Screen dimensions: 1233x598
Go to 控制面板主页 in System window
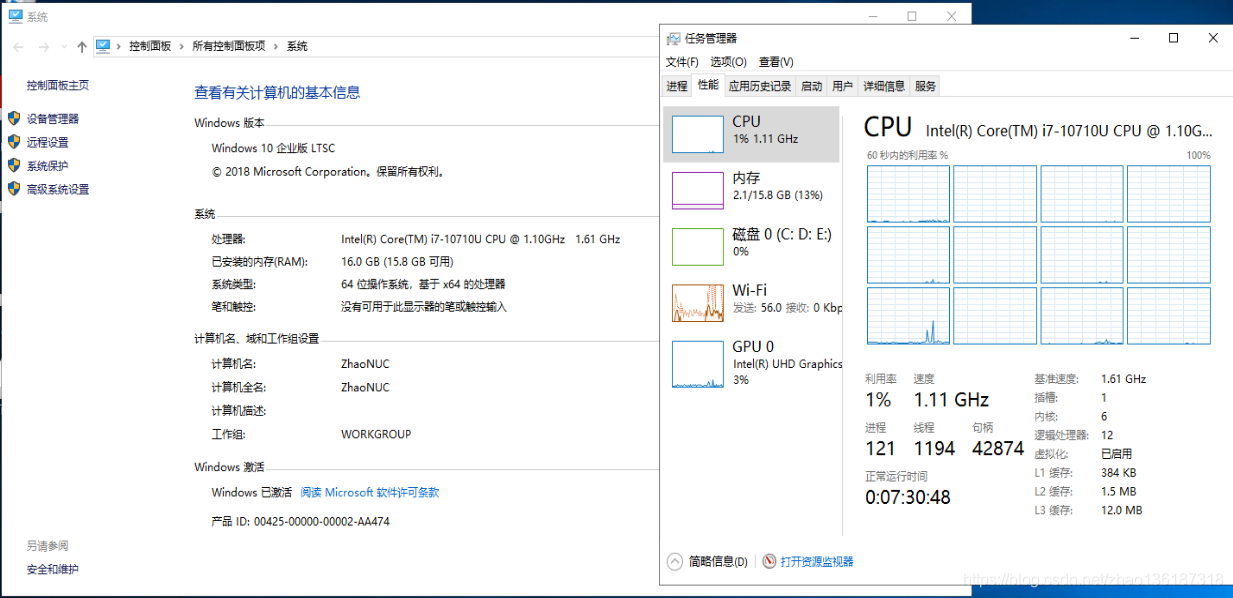point(58,86)
